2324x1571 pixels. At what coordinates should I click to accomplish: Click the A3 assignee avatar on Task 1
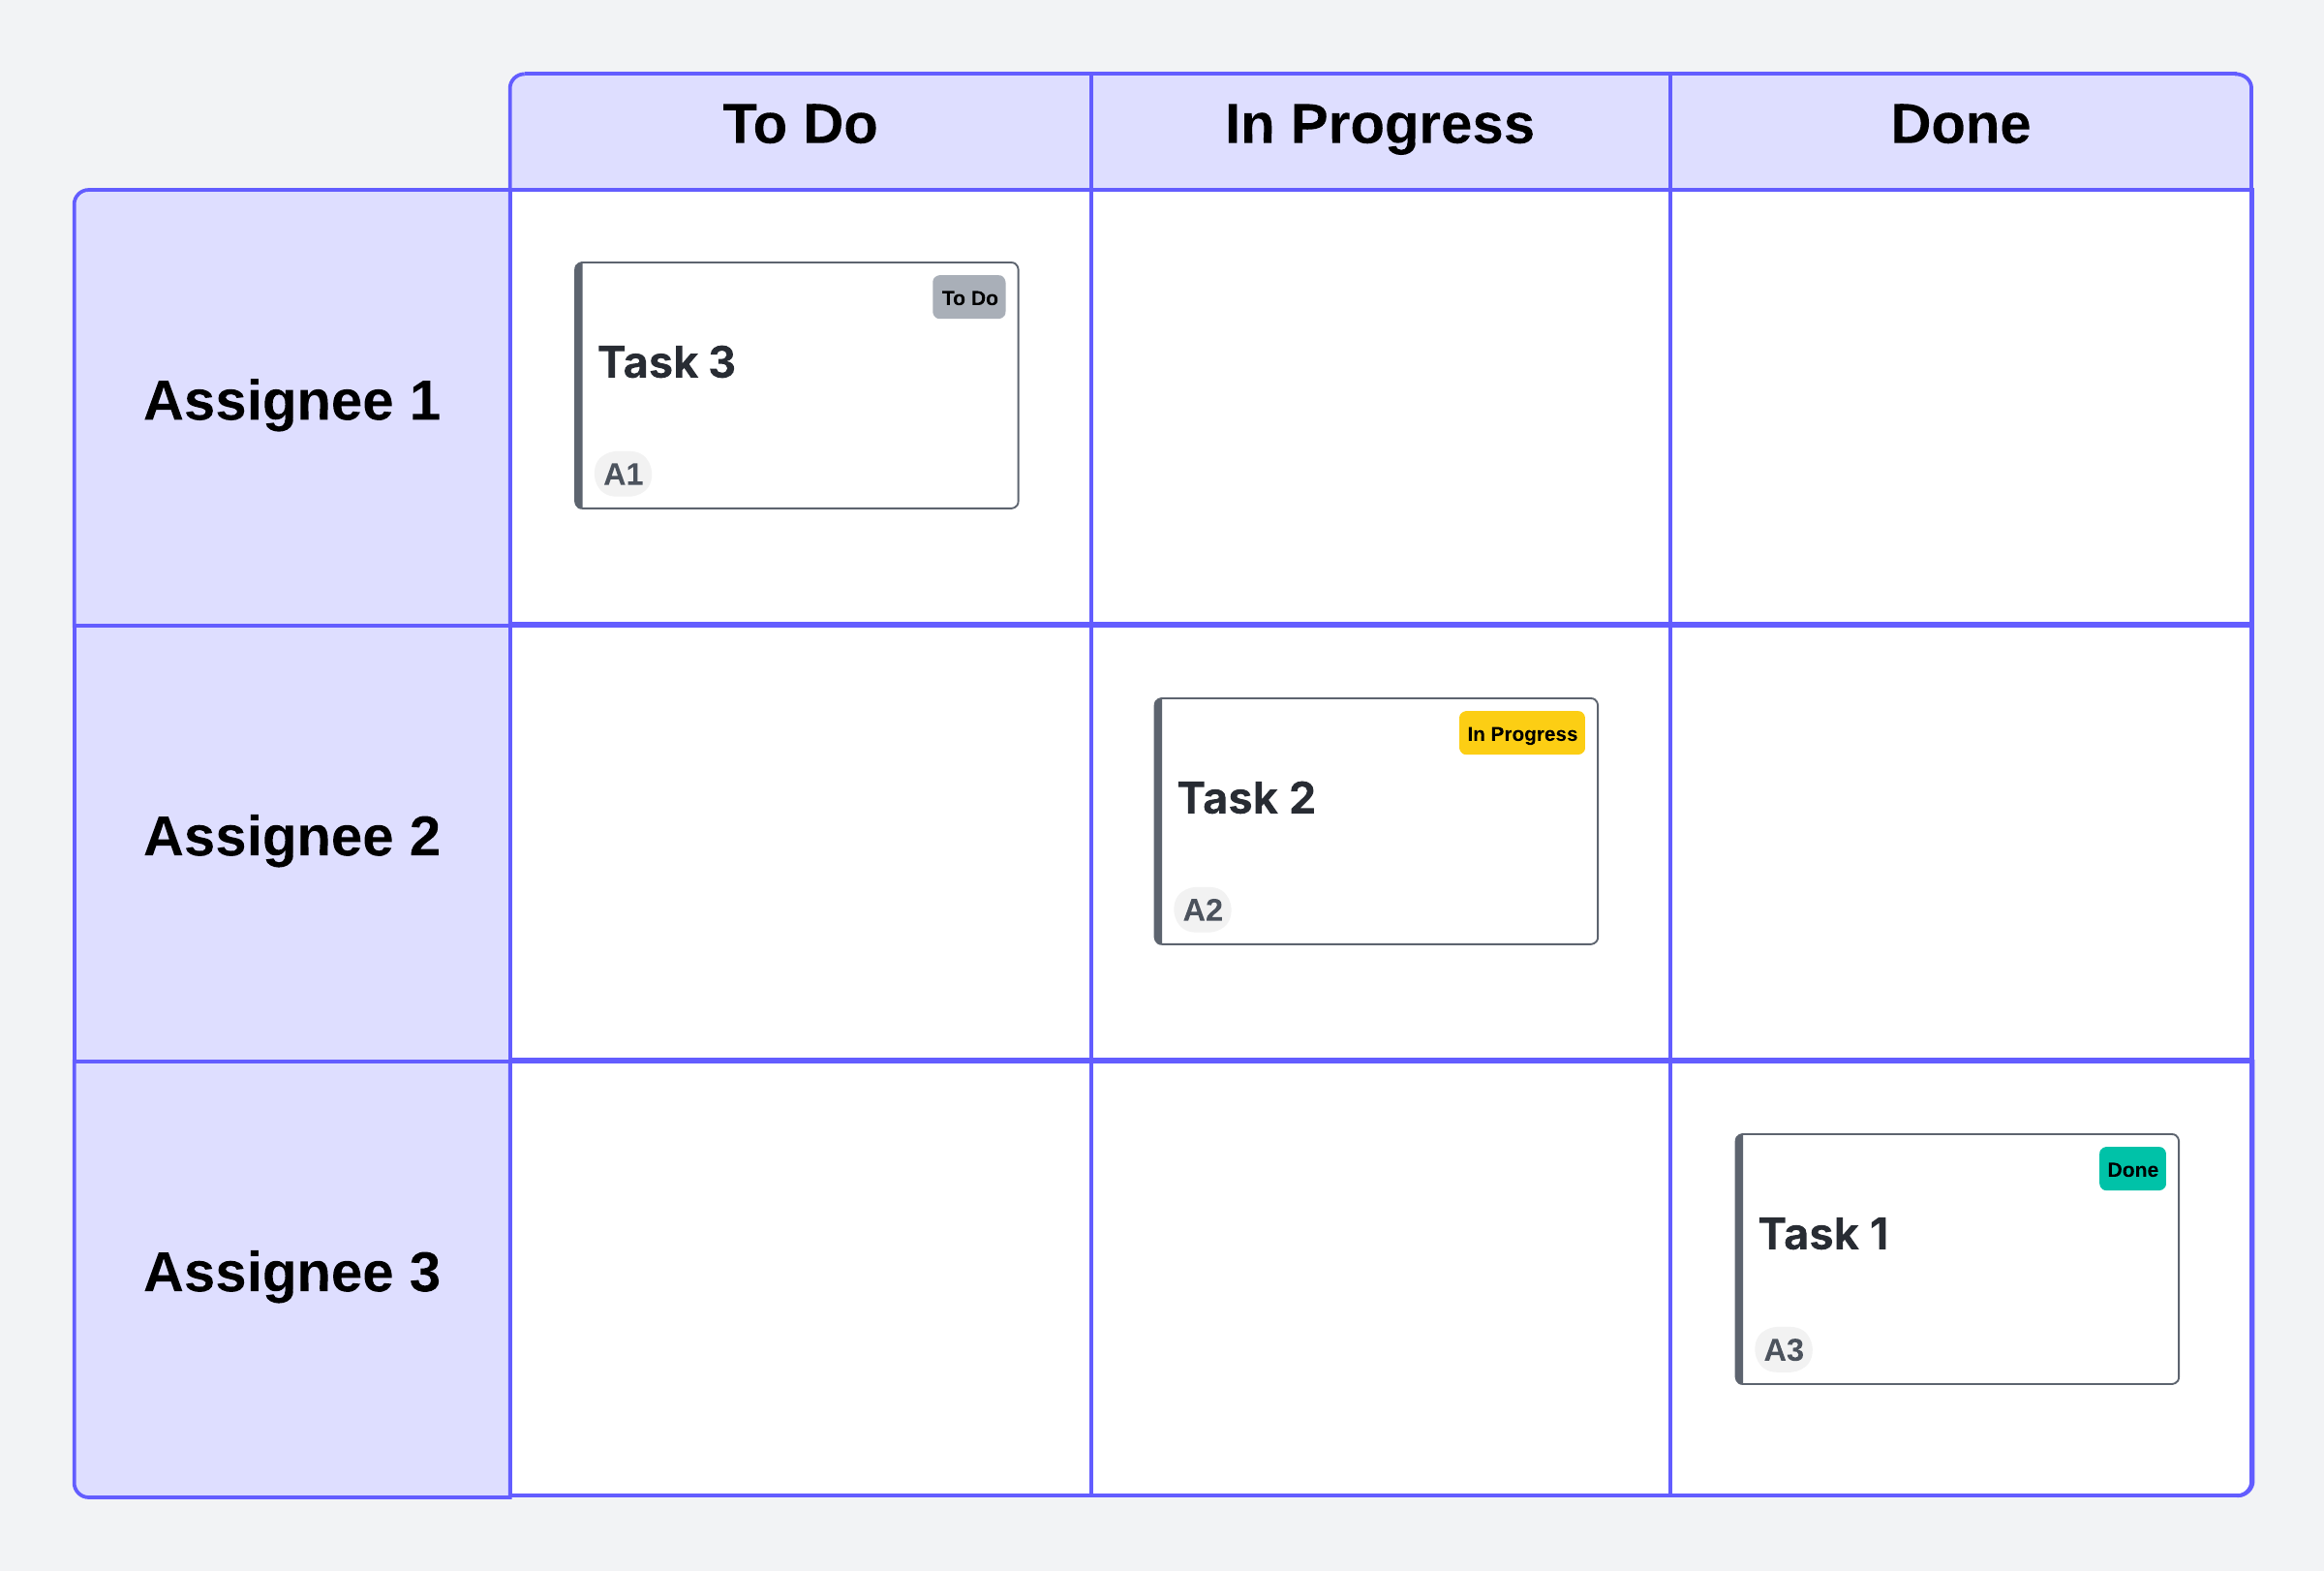tap(1783, 1350)
